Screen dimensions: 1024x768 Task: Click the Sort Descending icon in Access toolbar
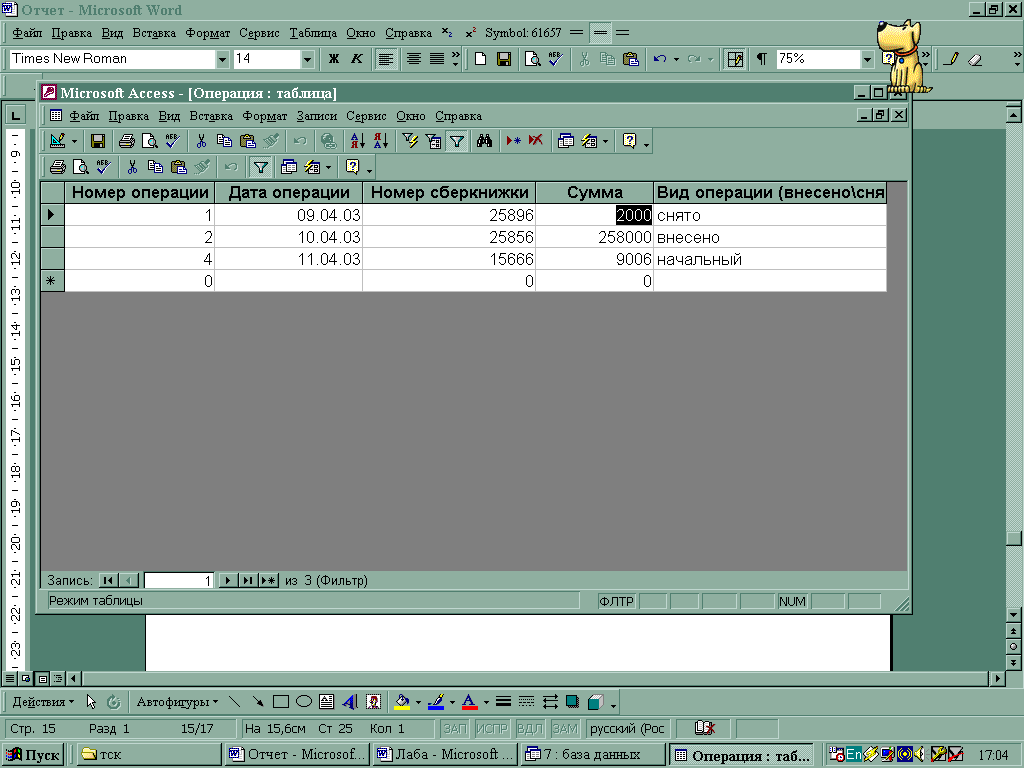[380, 141]
